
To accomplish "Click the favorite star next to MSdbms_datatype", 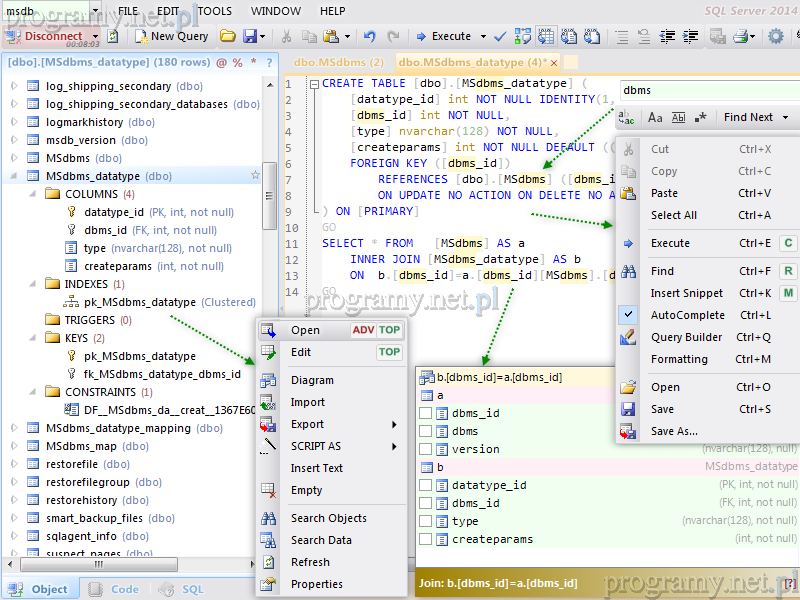I will [255, 176].
